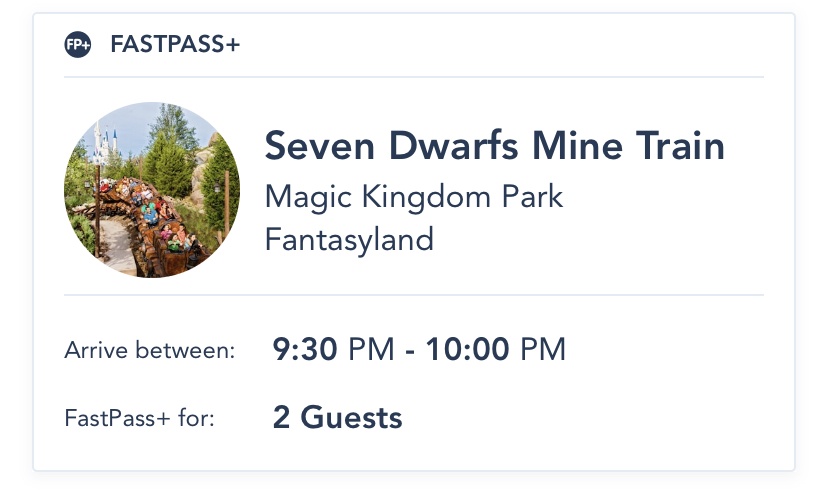Click the "Arrive between:" label
Screen dimensions: 828x498
150,351
